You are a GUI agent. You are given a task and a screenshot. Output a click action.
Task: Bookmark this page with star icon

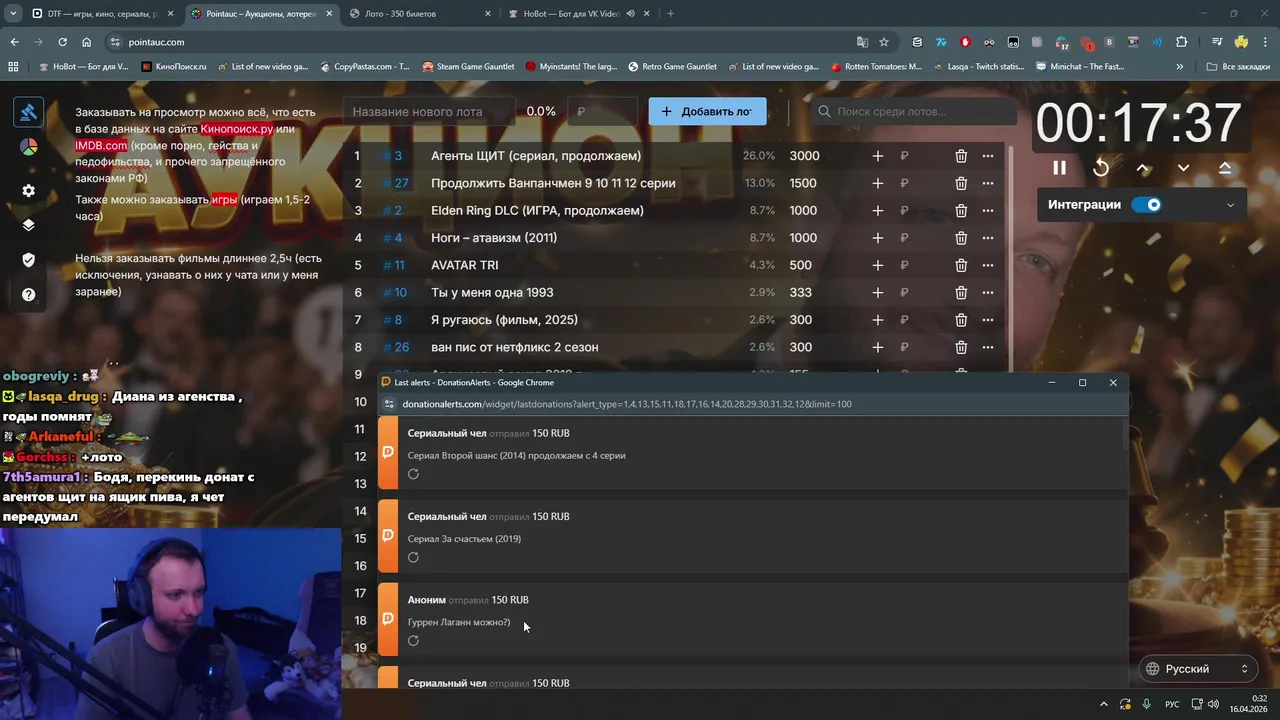(x=884, y=42)
